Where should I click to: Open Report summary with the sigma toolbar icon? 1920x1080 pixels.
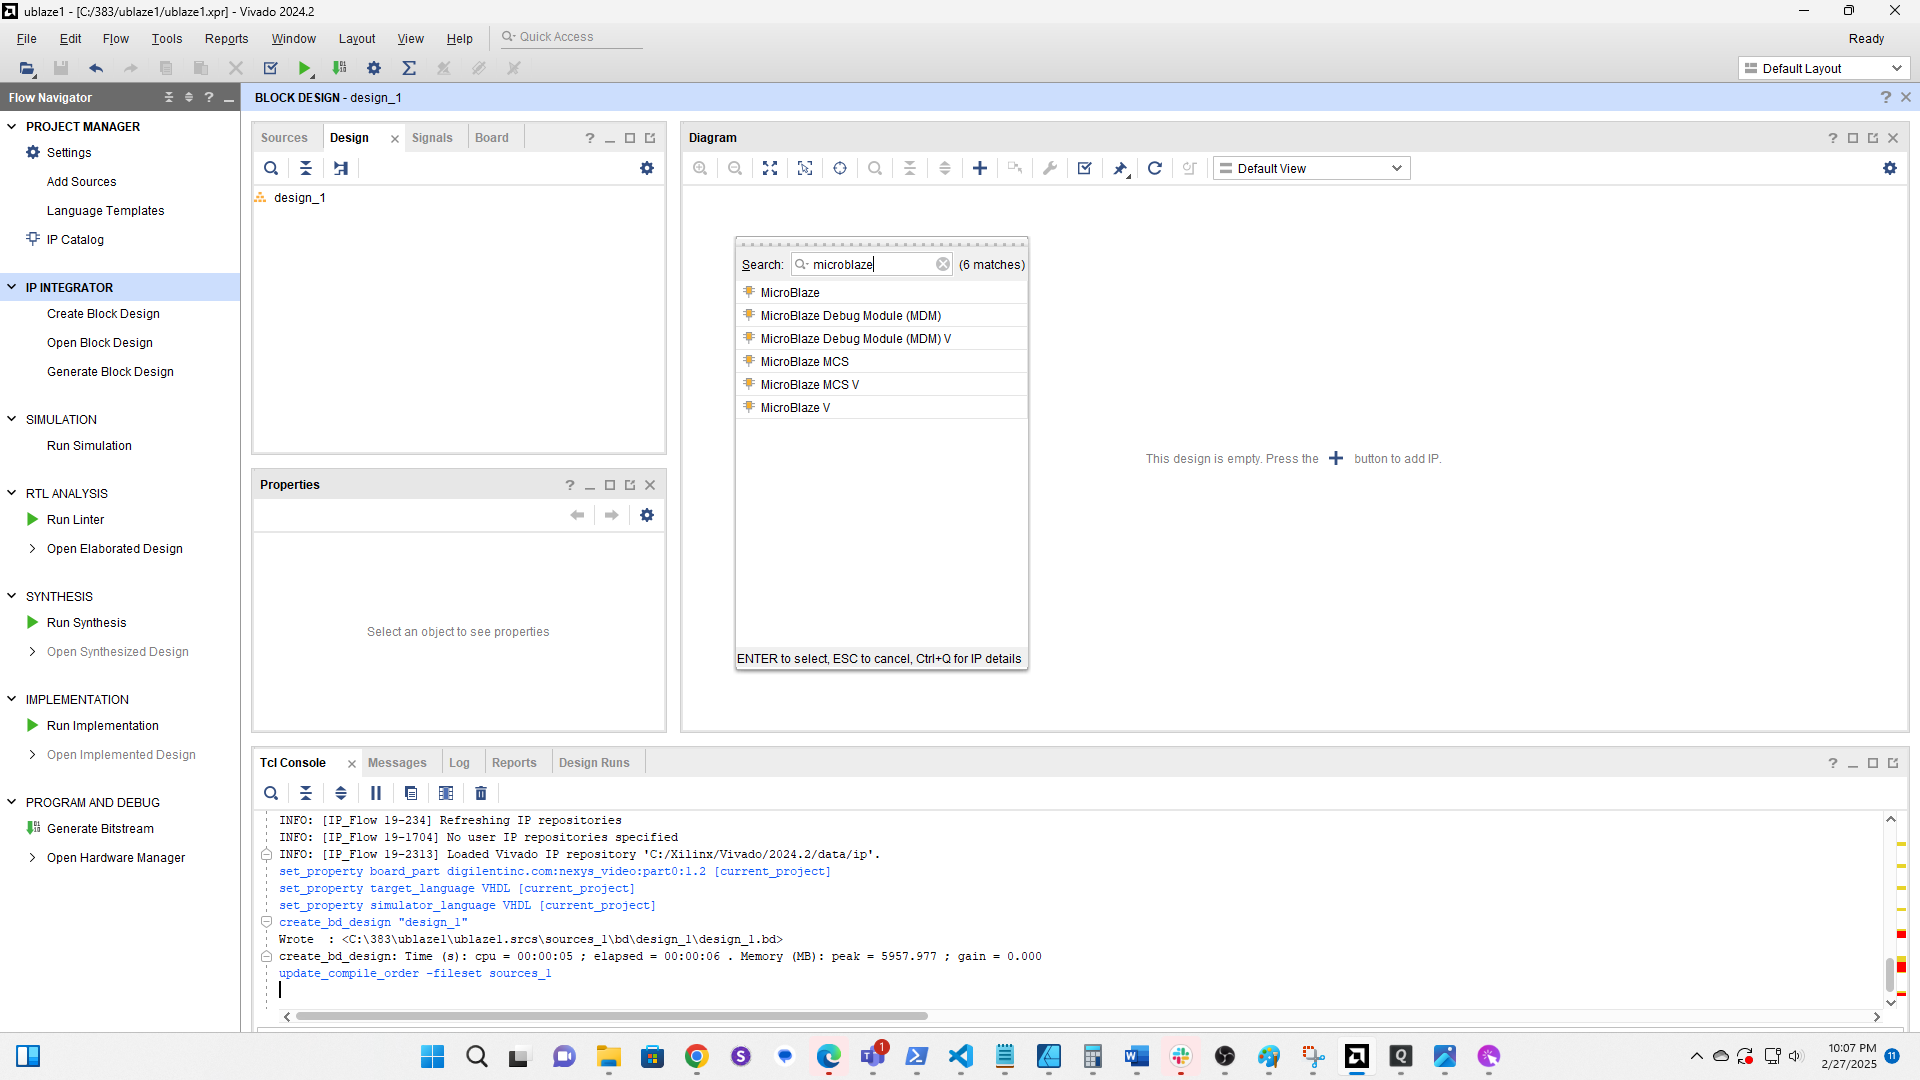(x=409, y=68)
